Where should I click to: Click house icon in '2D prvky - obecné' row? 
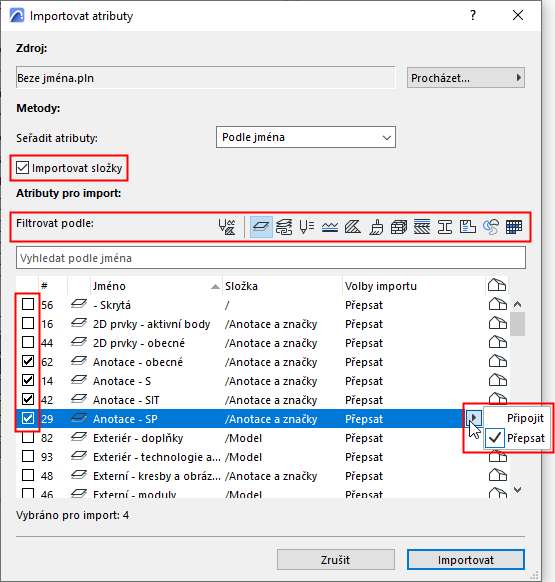(x=497, y=342)
